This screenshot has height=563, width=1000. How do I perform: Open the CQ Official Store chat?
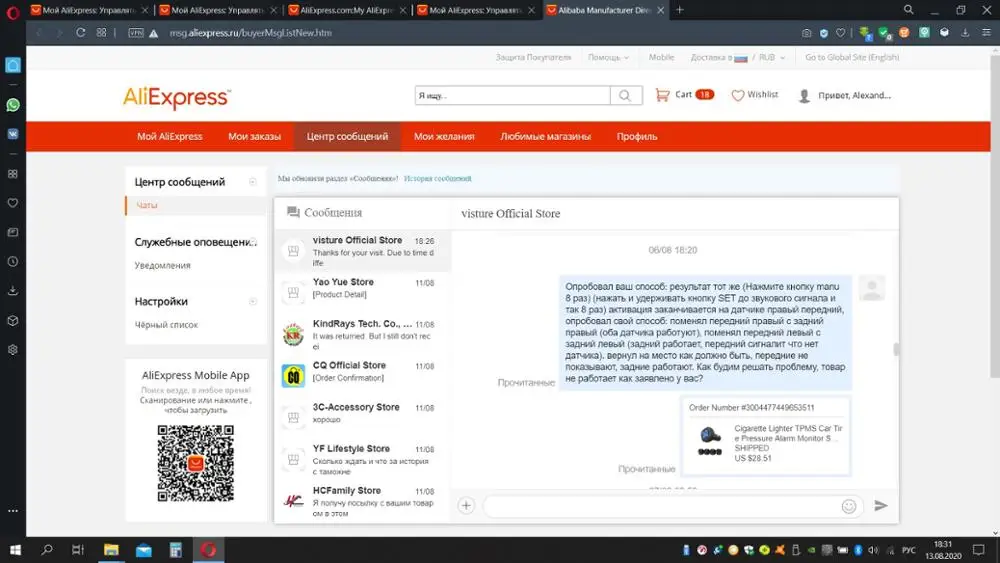pos(362,376)
